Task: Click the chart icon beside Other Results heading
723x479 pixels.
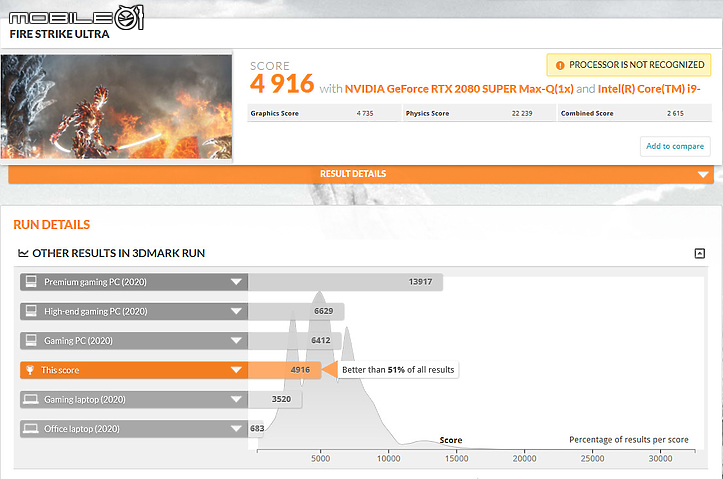Action: 23,253
